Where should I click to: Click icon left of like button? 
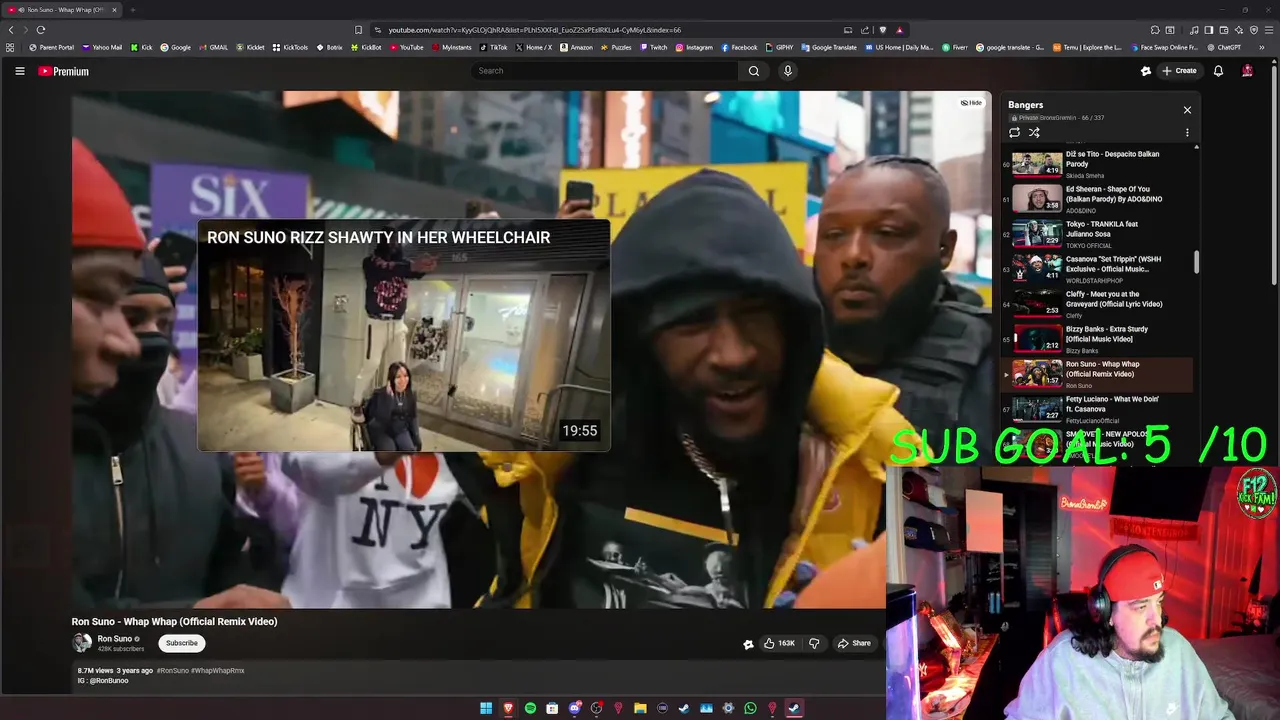pos(748,644)
